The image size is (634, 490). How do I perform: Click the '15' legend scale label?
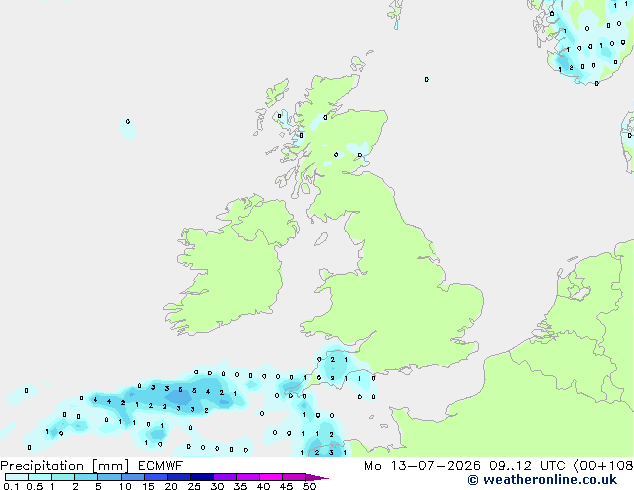click(x=148, y=486)
